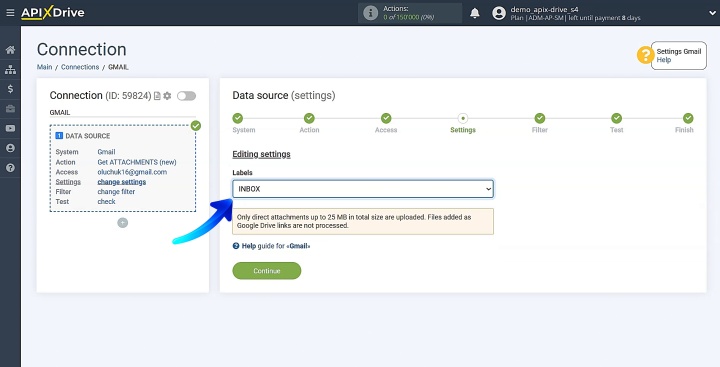Screen dimensions: 720x367
Task: Click the connection document copy icon
Action: point(157,96)
